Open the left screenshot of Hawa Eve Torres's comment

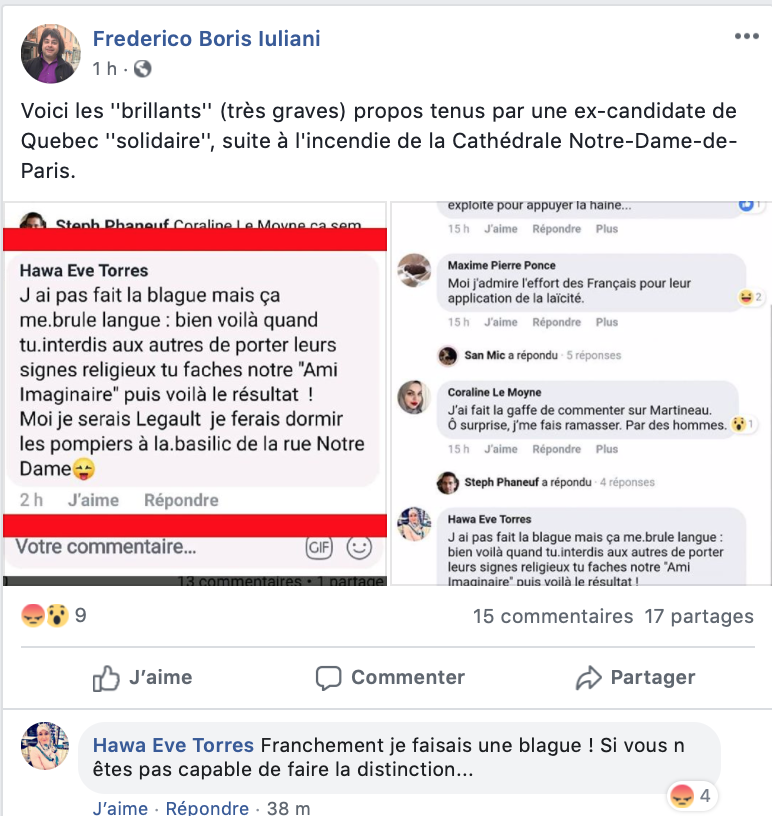(x=195, y=394)
